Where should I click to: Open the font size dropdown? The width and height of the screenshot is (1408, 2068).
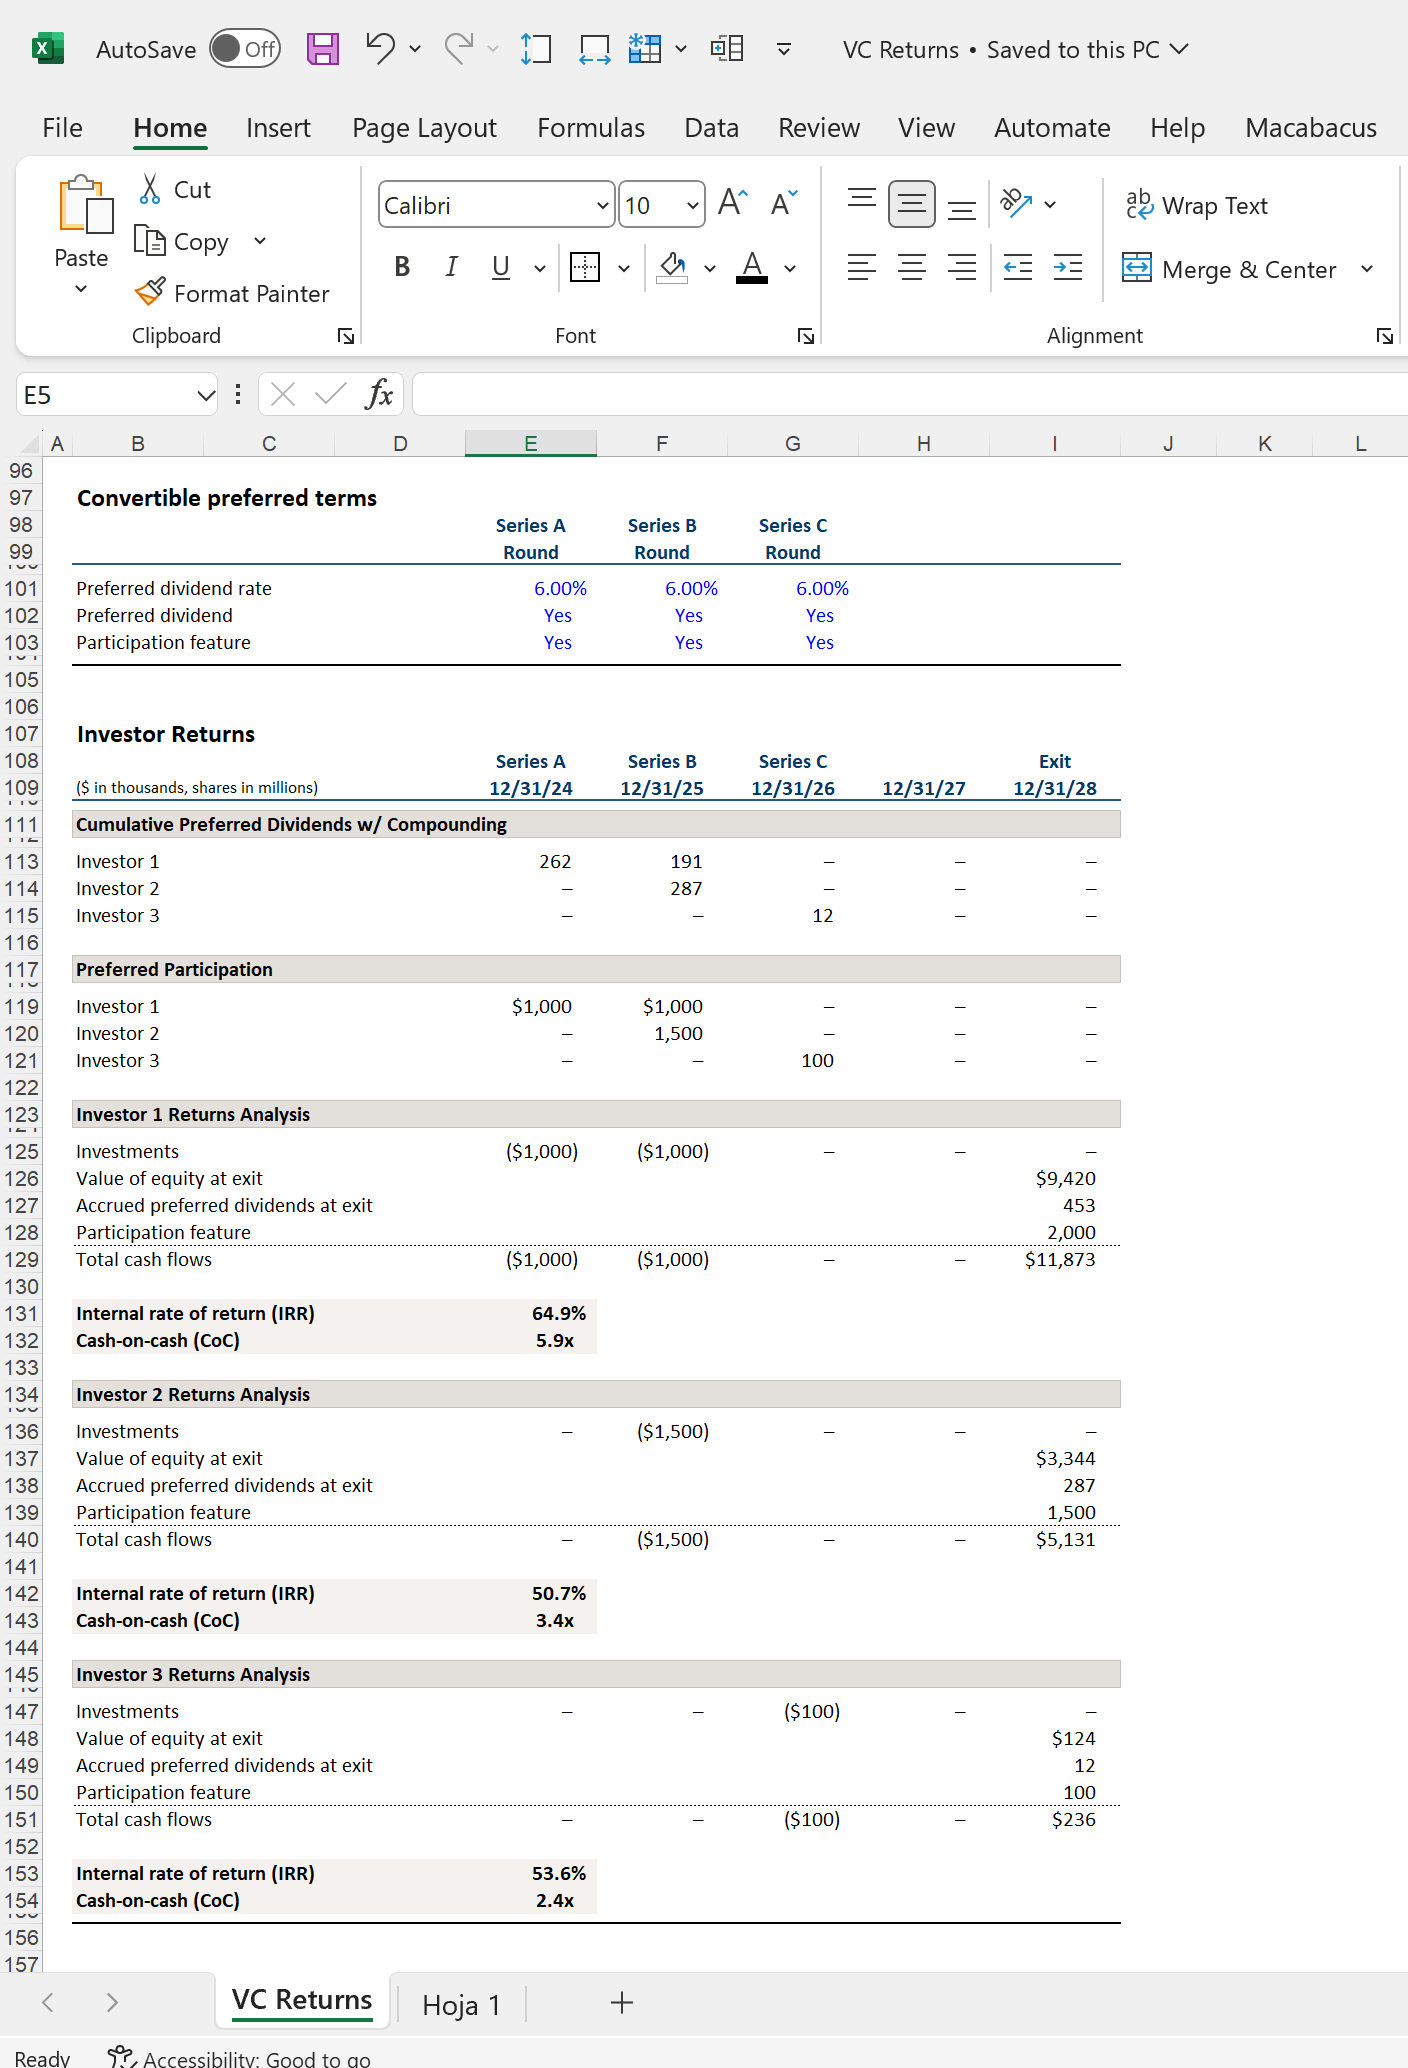(692, 206)
